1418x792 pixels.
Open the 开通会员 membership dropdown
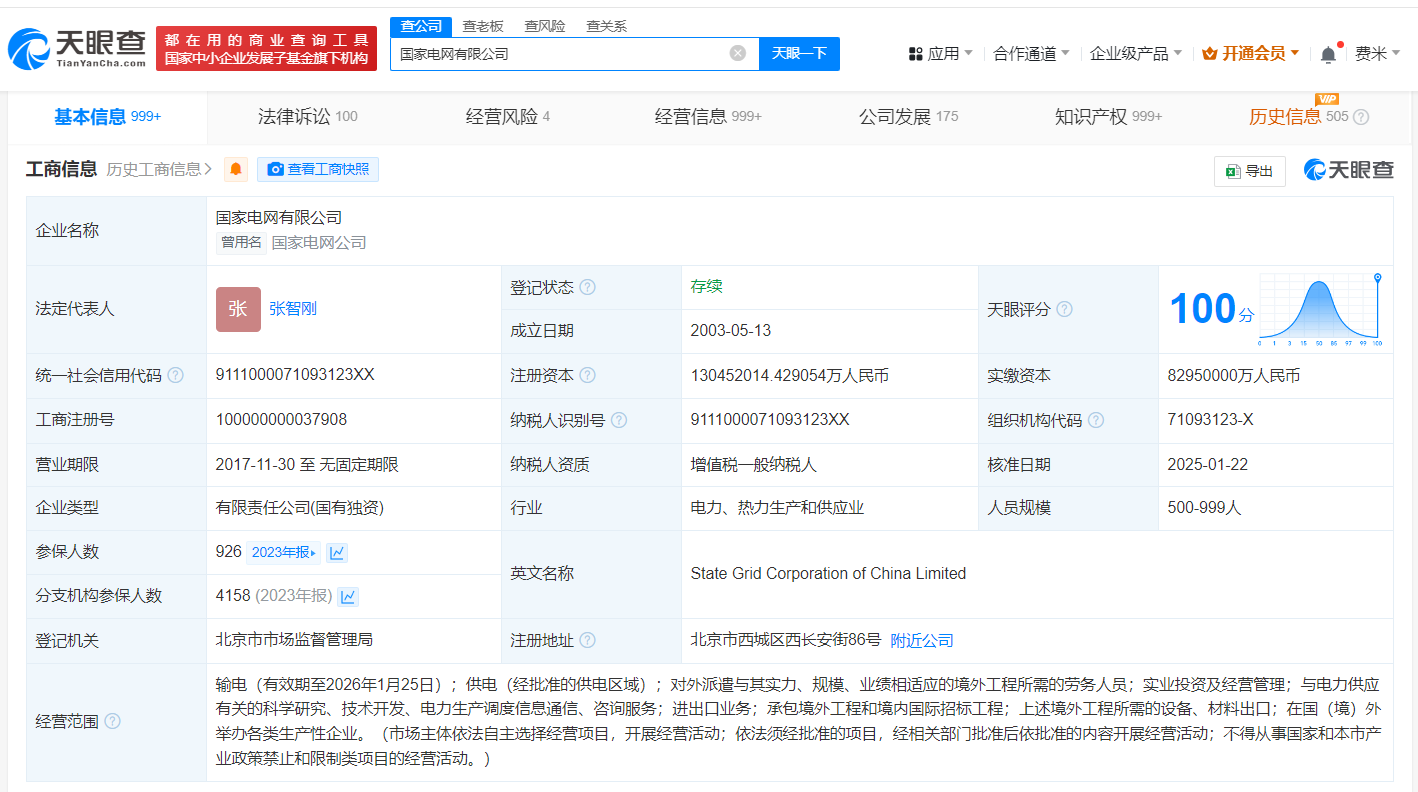(x=1251, y=53)
